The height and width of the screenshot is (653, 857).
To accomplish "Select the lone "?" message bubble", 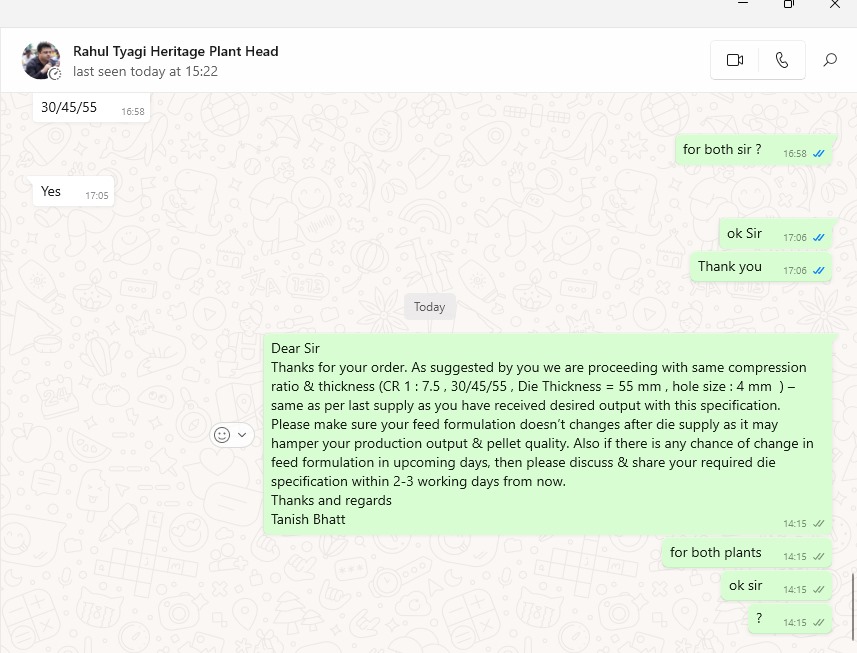I will pos(761,619).
